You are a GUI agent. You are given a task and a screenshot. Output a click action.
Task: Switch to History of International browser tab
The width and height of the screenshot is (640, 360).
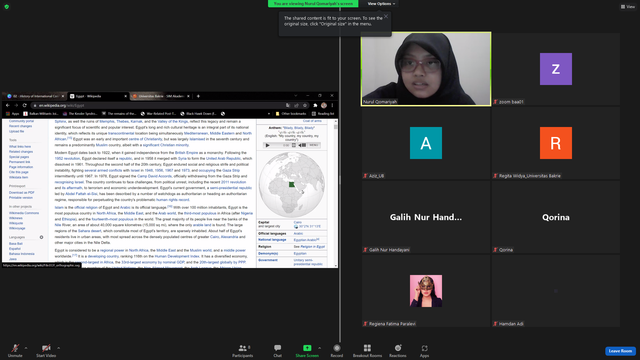click(35, 96)
